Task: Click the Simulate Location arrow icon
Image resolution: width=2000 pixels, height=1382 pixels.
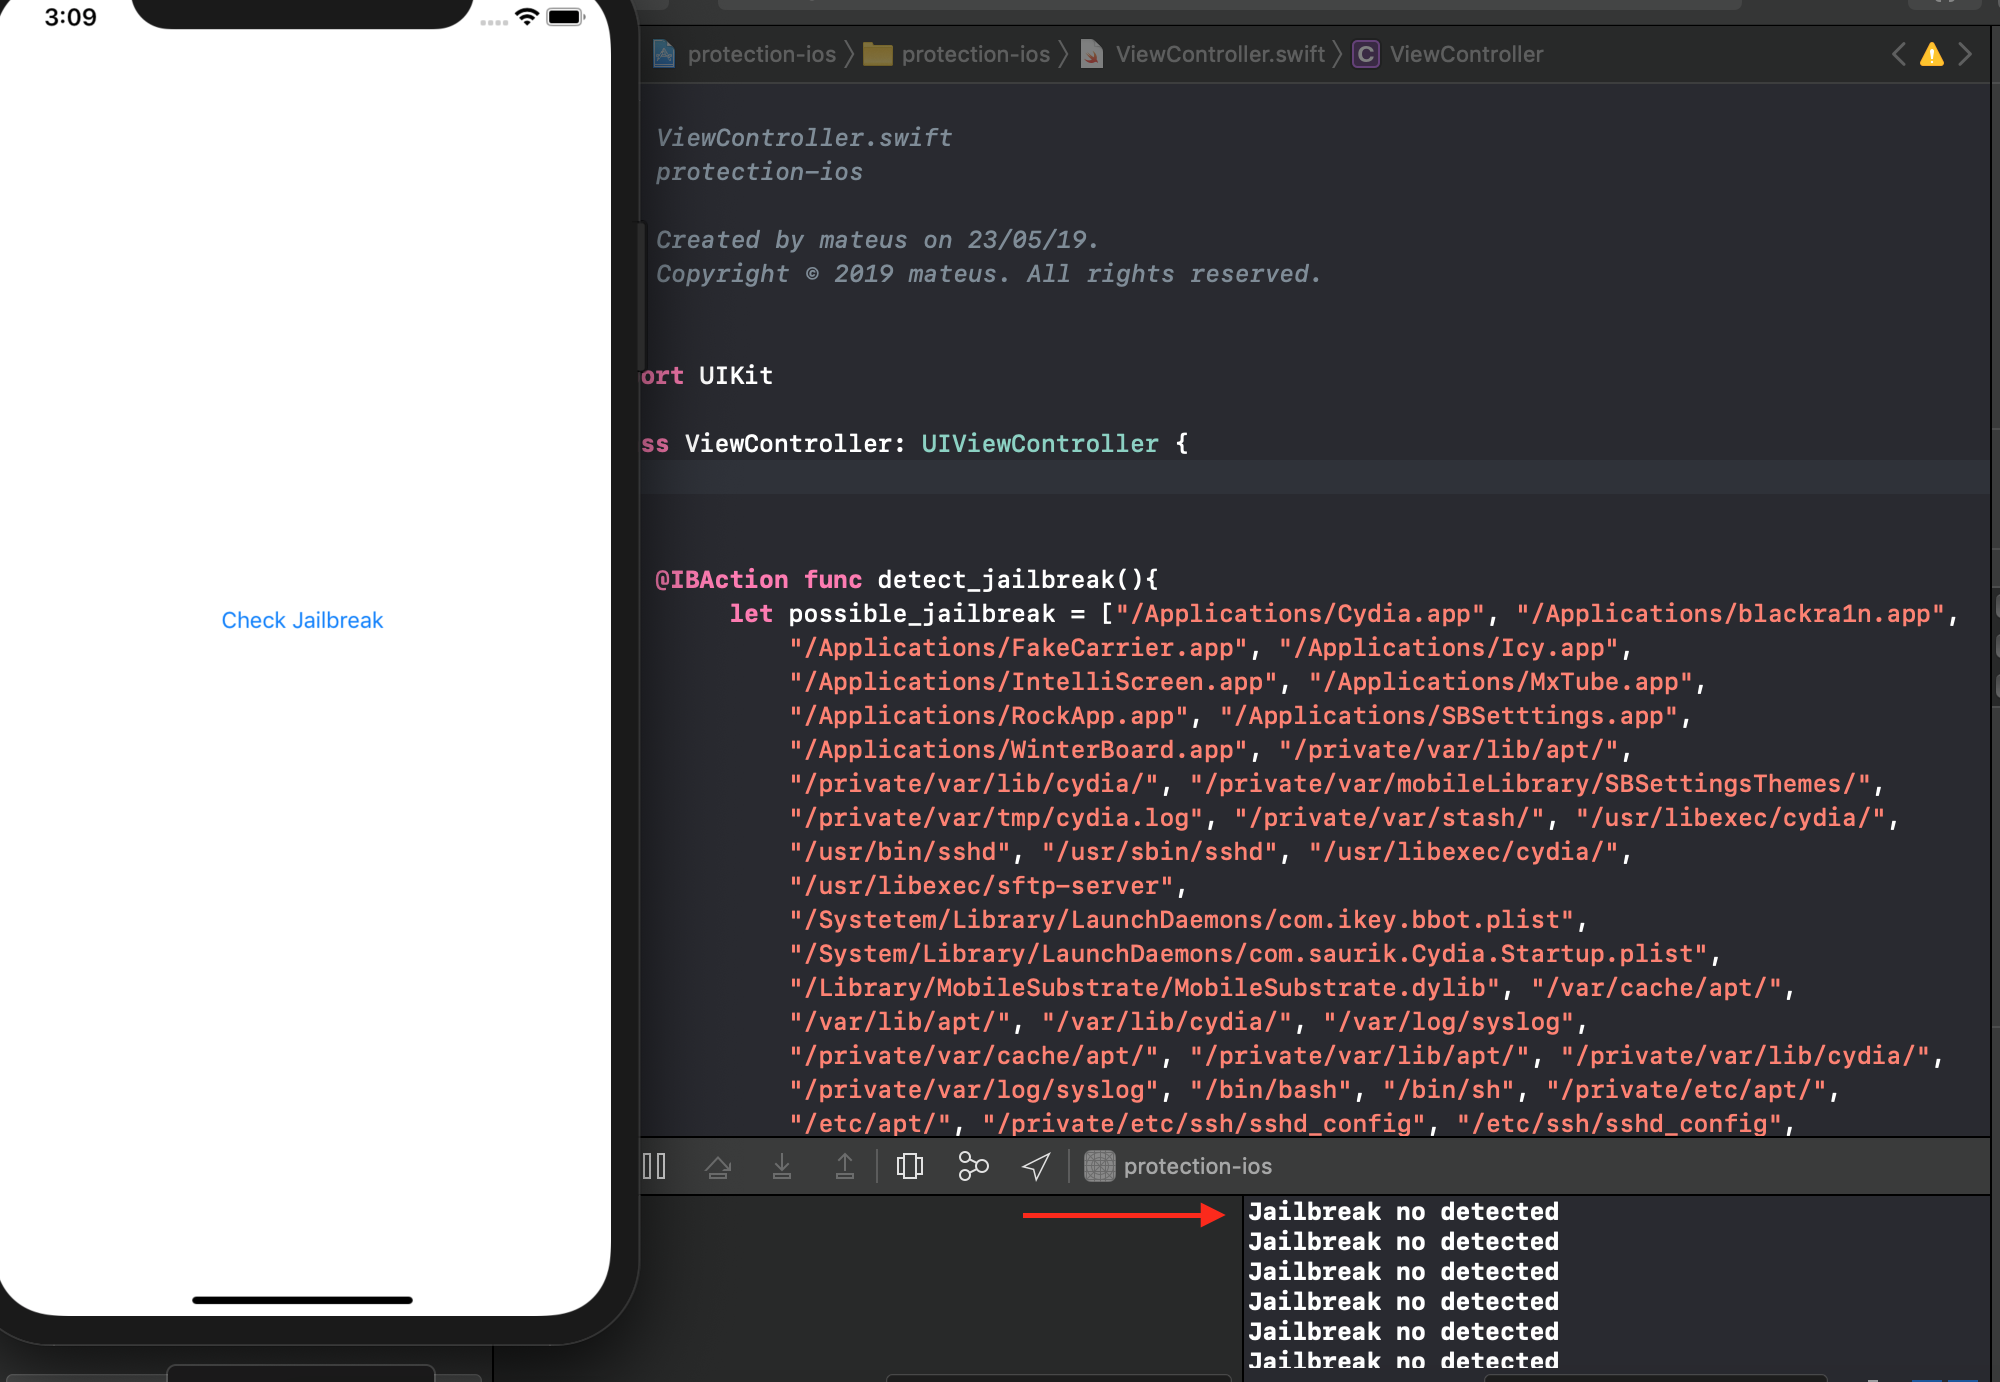Action: coord(1036,1166)
